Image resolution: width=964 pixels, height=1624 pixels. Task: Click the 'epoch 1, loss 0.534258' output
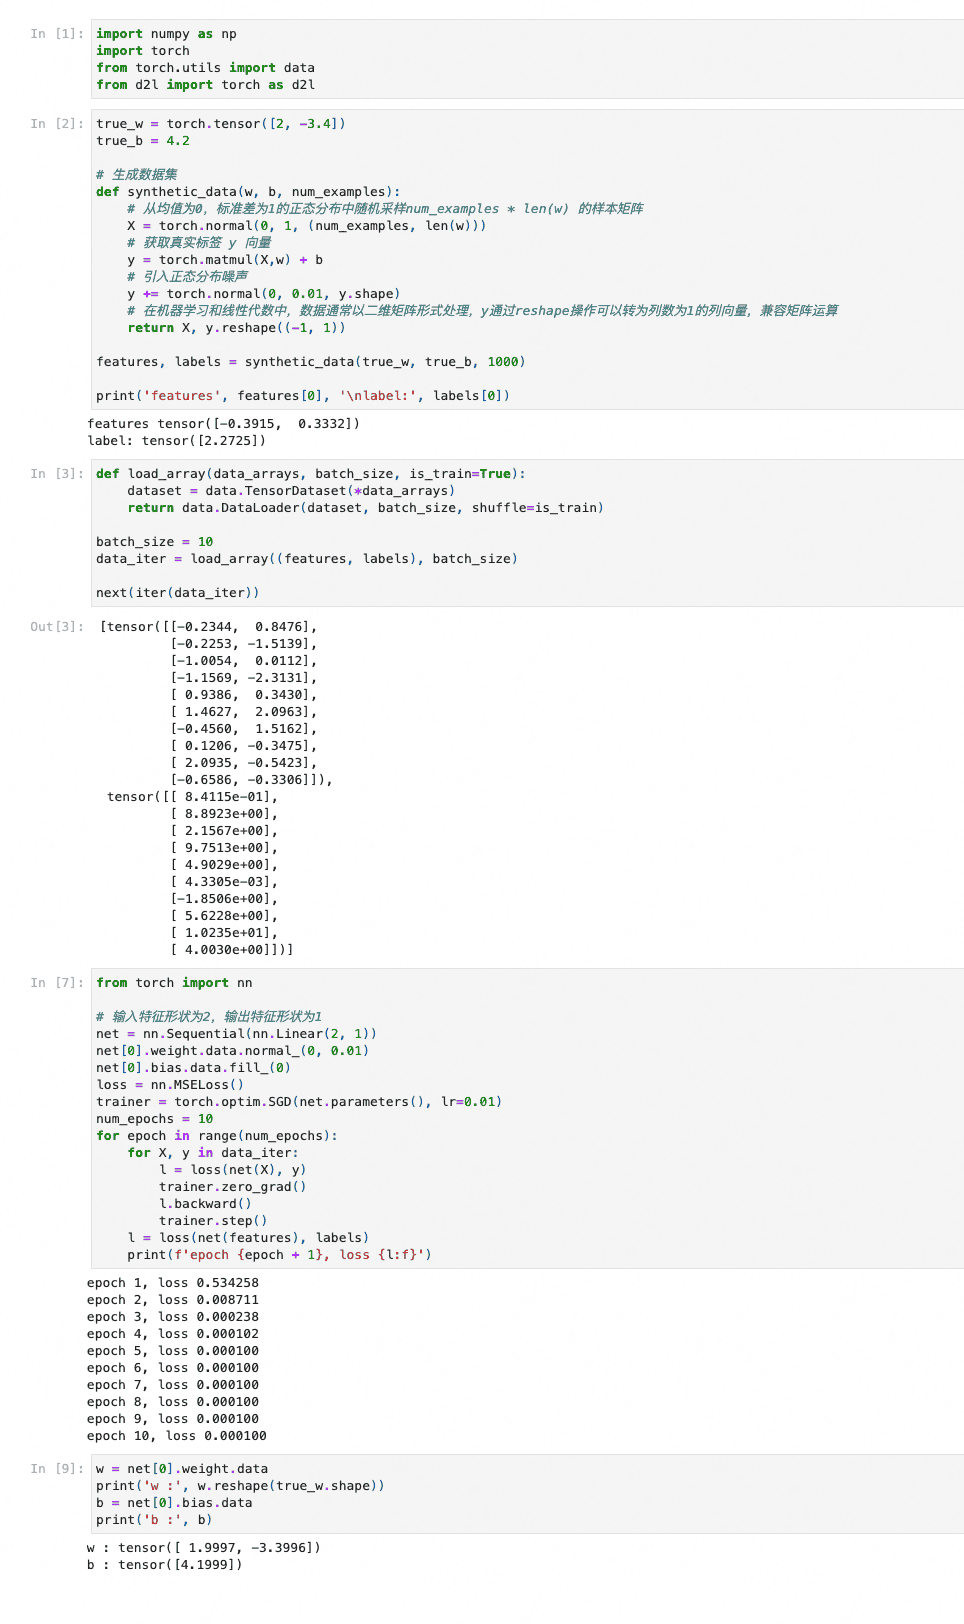click(172, 1283)
